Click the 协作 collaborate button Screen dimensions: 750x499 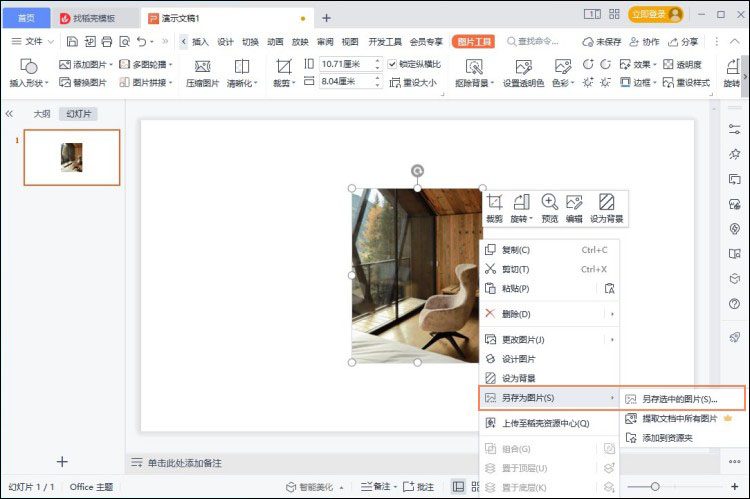(x=644, y=42)
